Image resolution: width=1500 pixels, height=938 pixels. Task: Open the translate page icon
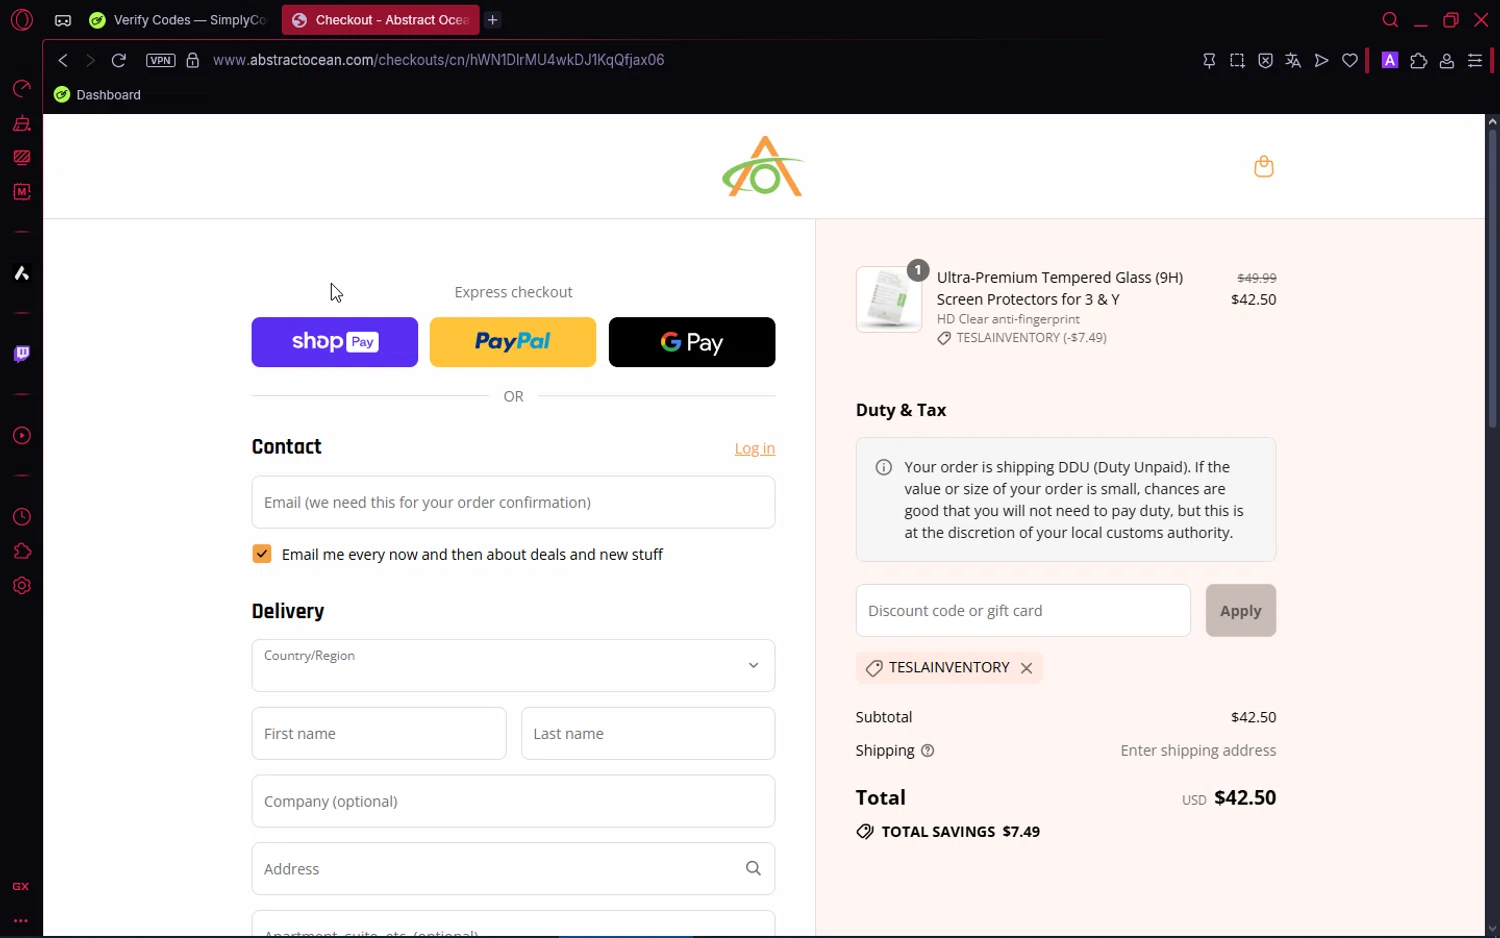coord(1293,61)
